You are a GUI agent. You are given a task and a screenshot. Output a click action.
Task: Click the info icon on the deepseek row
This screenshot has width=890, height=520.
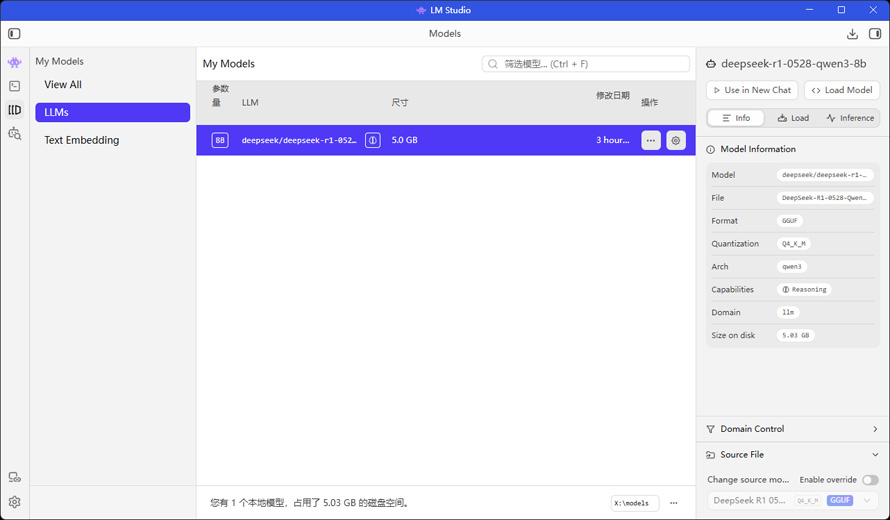[x=372, y=140]
